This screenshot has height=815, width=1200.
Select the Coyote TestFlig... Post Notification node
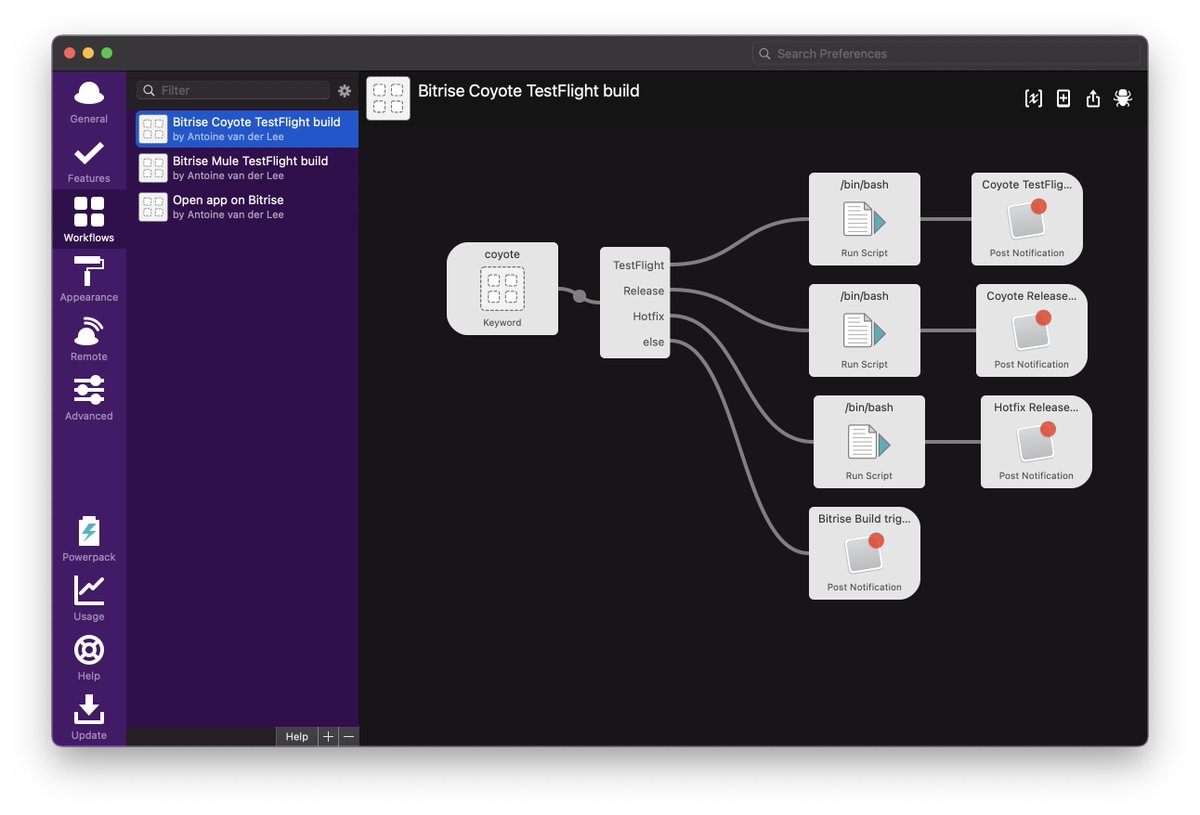[1027, 219]
